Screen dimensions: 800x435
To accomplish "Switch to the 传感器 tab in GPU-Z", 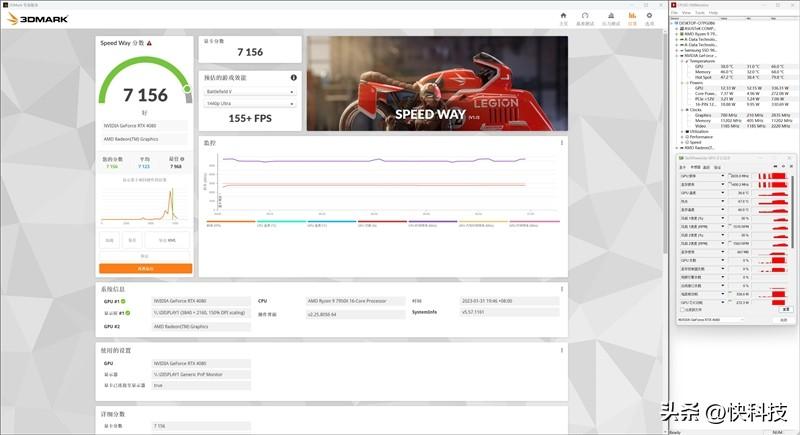I will 695,167.
